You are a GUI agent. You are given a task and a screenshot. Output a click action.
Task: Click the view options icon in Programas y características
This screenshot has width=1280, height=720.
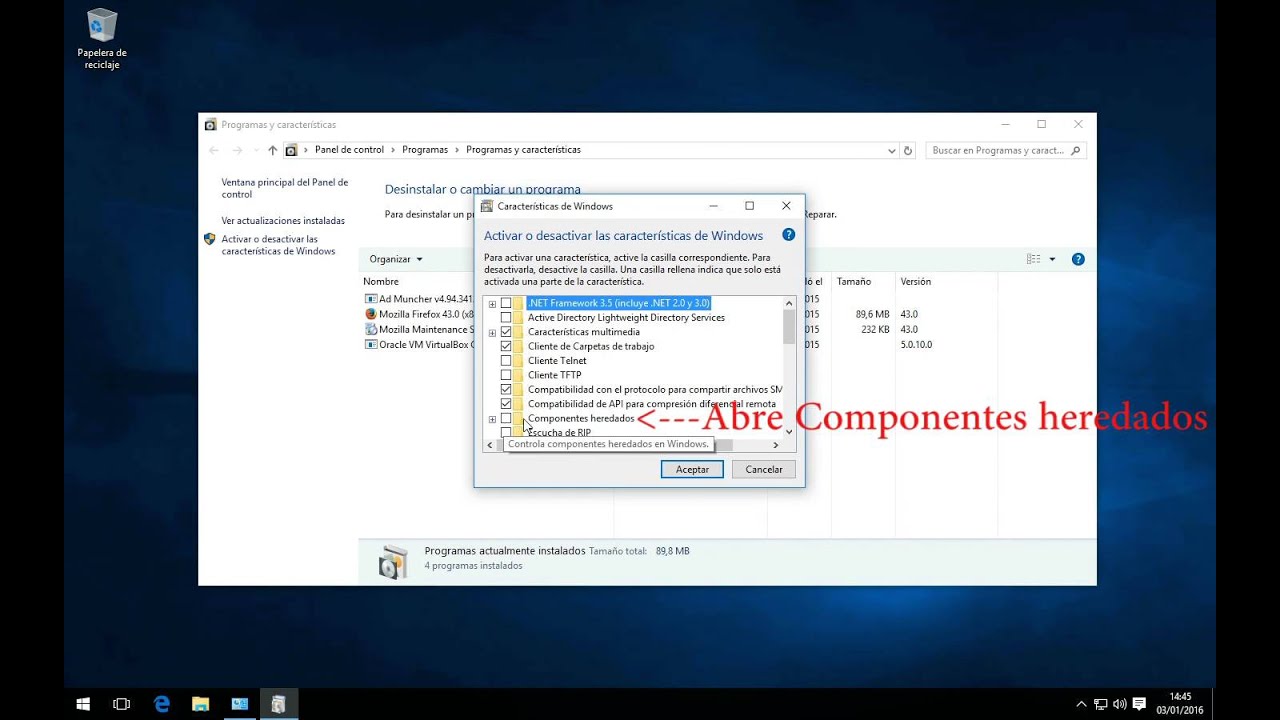point(1034,259)
